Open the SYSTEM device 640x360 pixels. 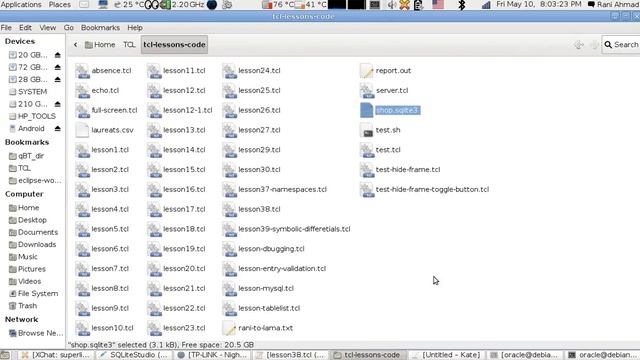tap(28, 92)
